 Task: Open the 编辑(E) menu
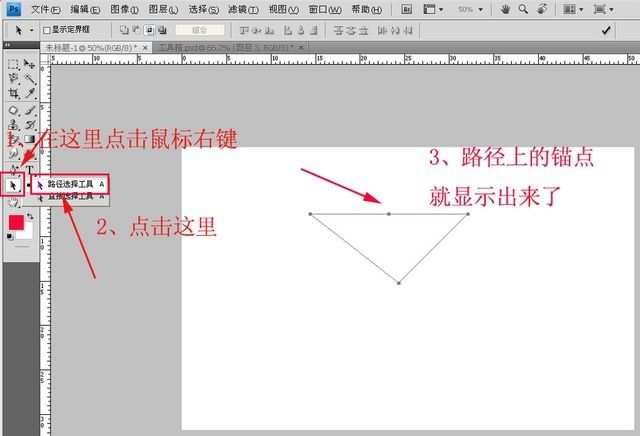click(x=85, y=9)
